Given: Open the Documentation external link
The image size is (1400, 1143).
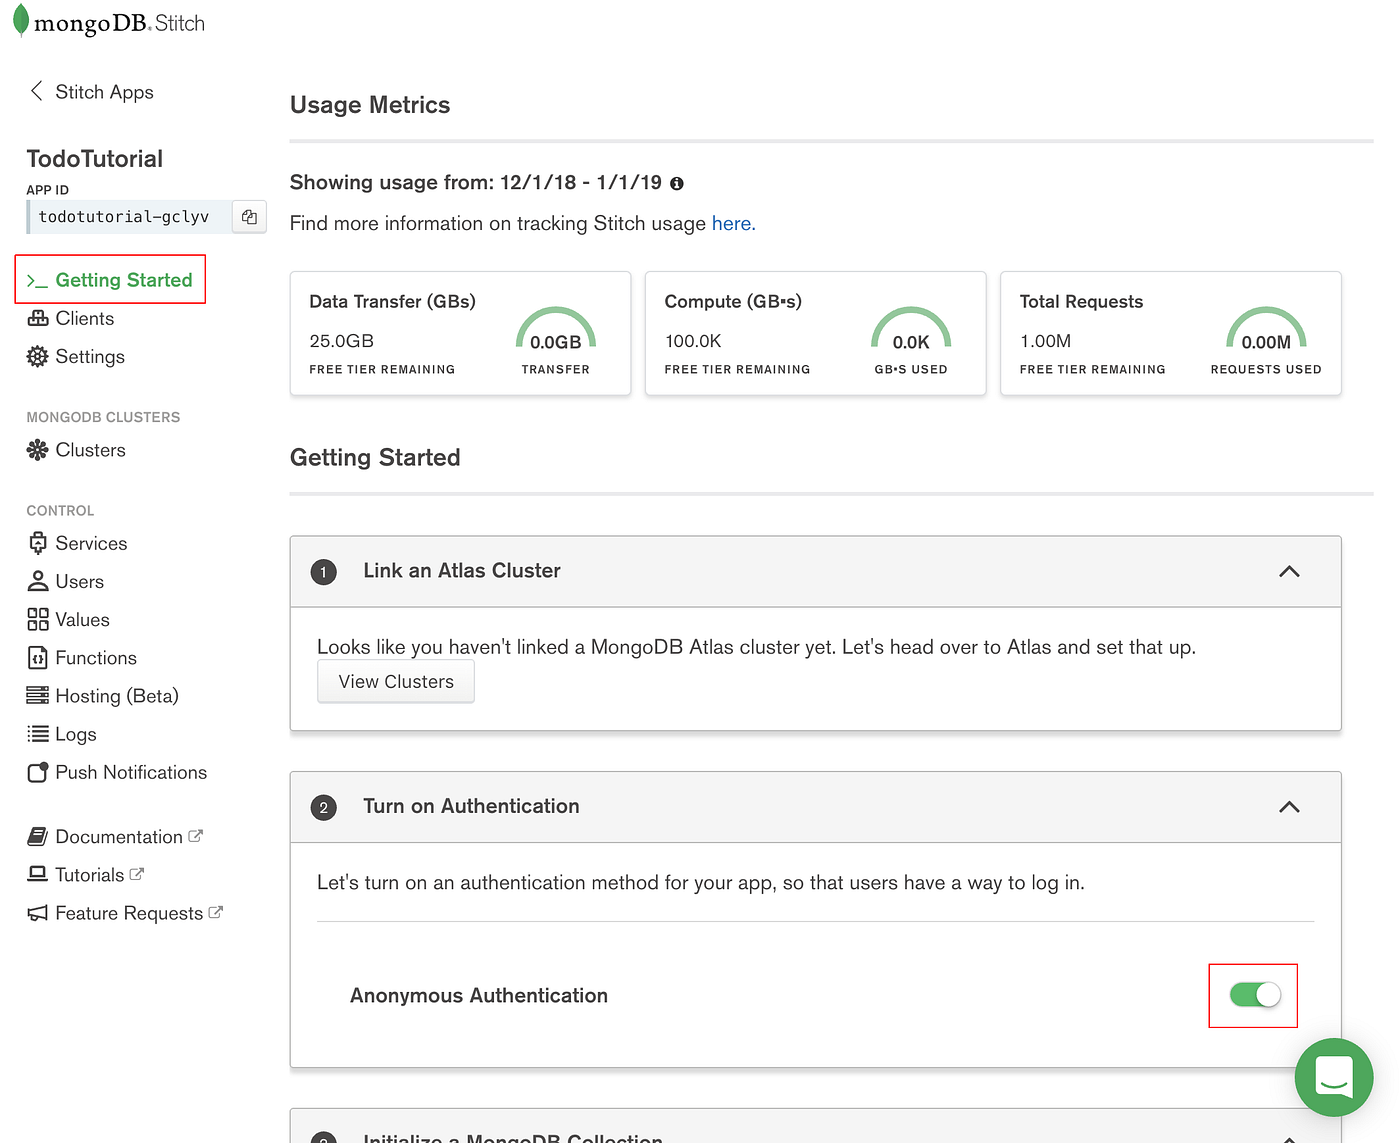Looking at the screenshot, I should [x=119, y=837].
